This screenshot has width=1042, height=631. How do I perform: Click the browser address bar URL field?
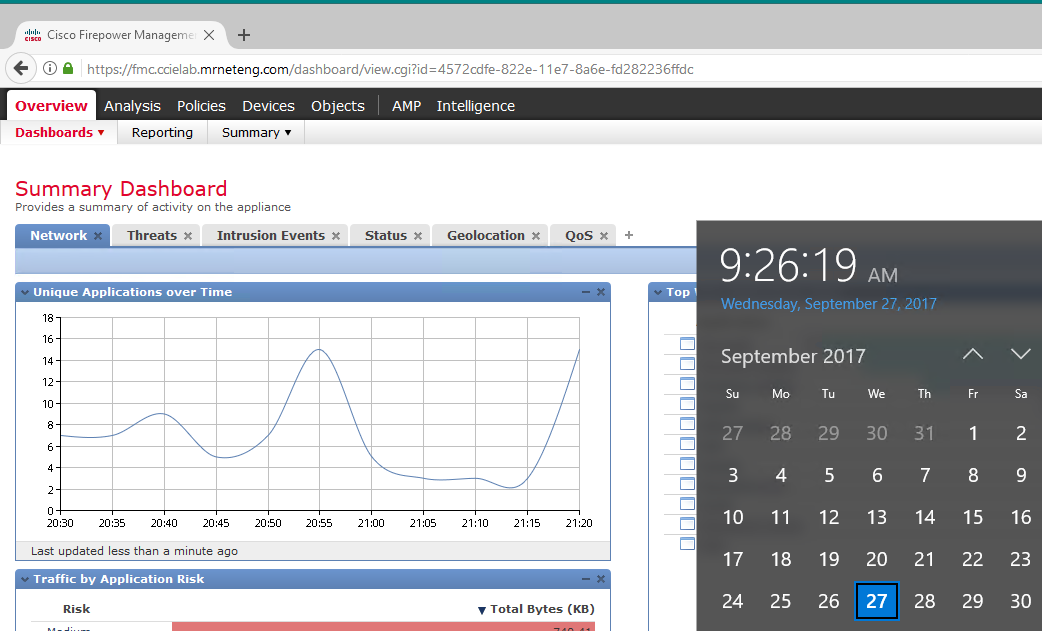(x=400, y=70)
